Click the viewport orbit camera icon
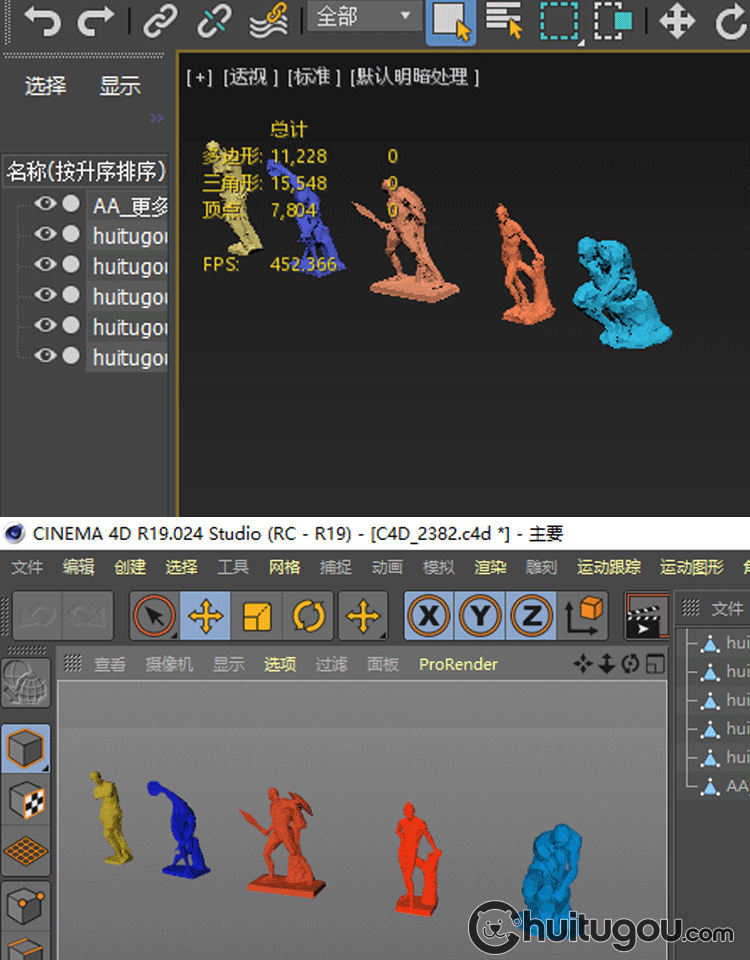750x960 pixels. (x=630, y=664)
